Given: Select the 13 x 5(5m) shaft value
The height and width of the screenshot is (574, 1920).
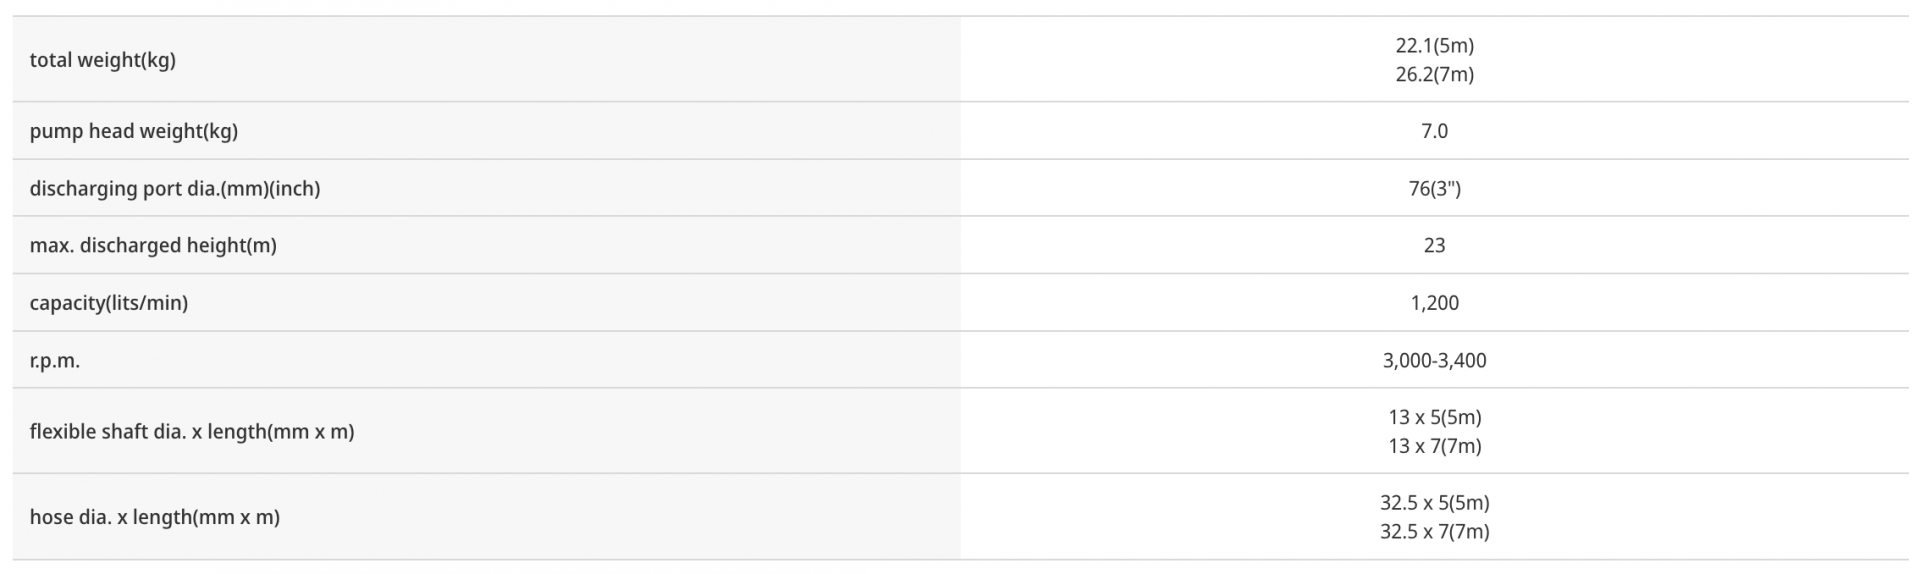Looking at the screenshot, I should (1434, 417).
